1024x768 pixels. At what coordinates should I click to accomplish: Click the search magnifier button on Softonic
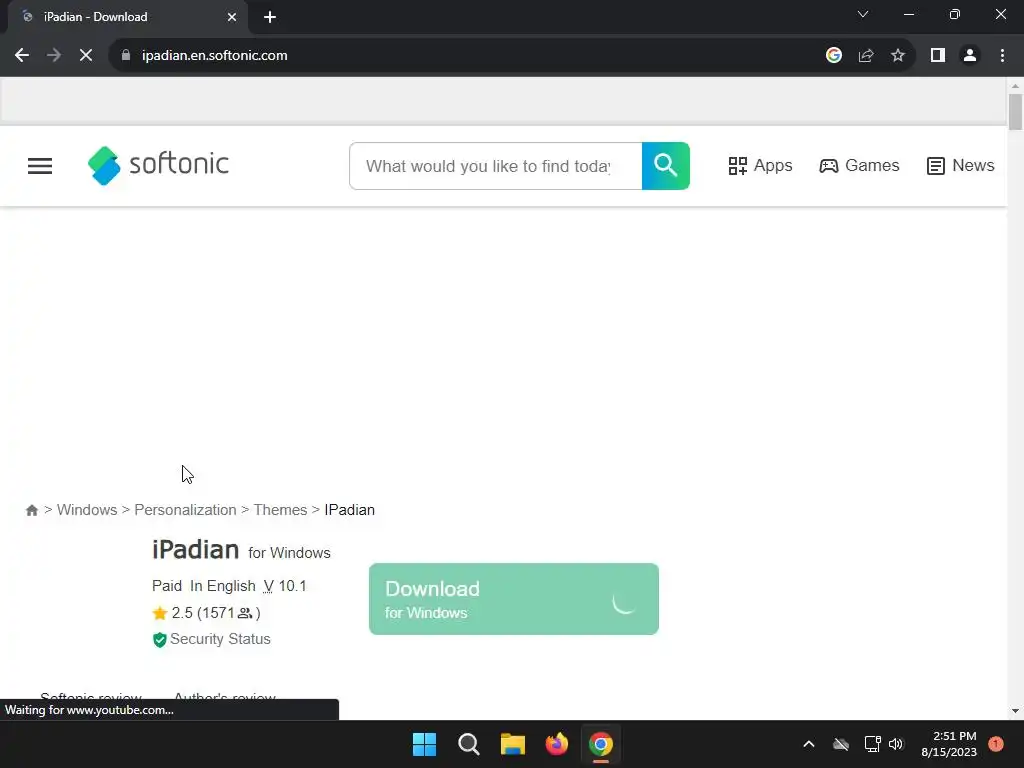click(665, 166)
